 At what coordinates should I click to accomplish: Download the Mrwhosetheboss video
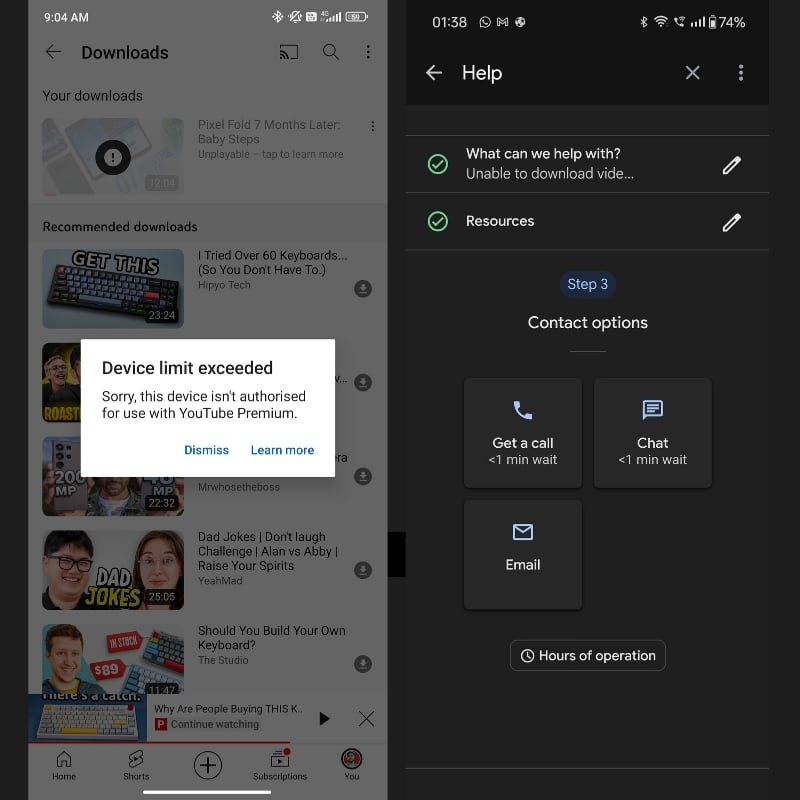coord(363,476)
